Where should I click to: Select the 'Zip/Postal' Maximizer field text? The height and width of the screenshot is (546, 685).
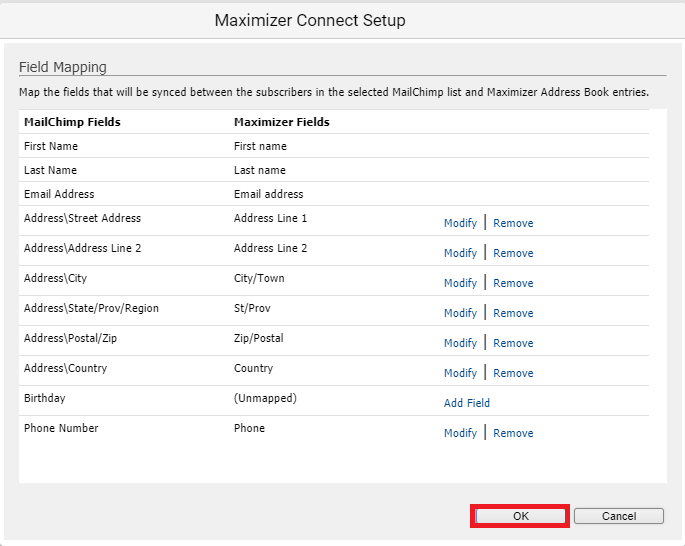point(259,338)
